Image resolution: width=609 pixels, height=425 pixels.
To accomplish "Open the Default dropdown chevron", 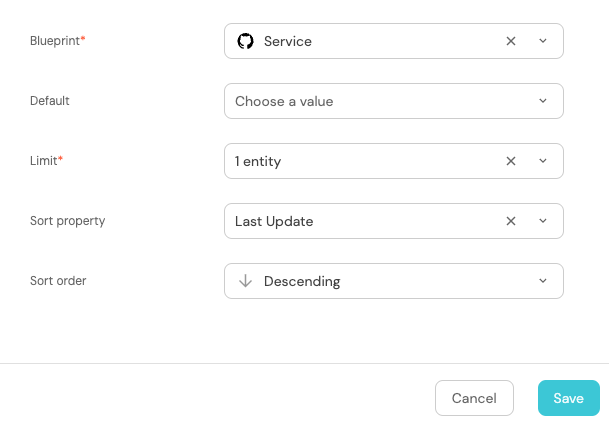I will point(543,101).
